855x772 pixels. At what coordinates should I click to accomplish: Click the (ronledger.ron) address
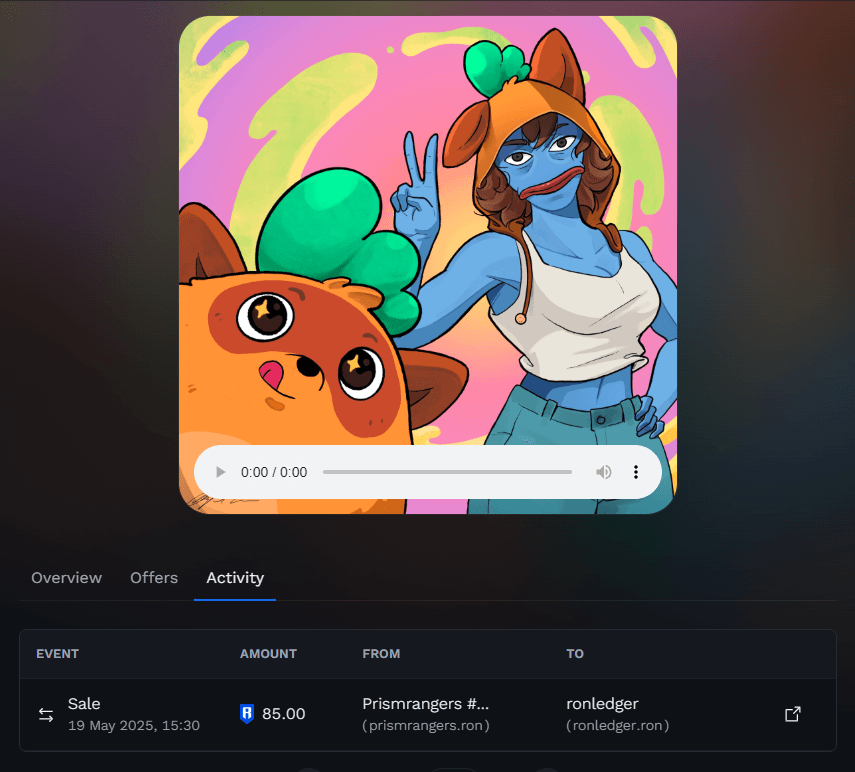(x=617, y=725)
